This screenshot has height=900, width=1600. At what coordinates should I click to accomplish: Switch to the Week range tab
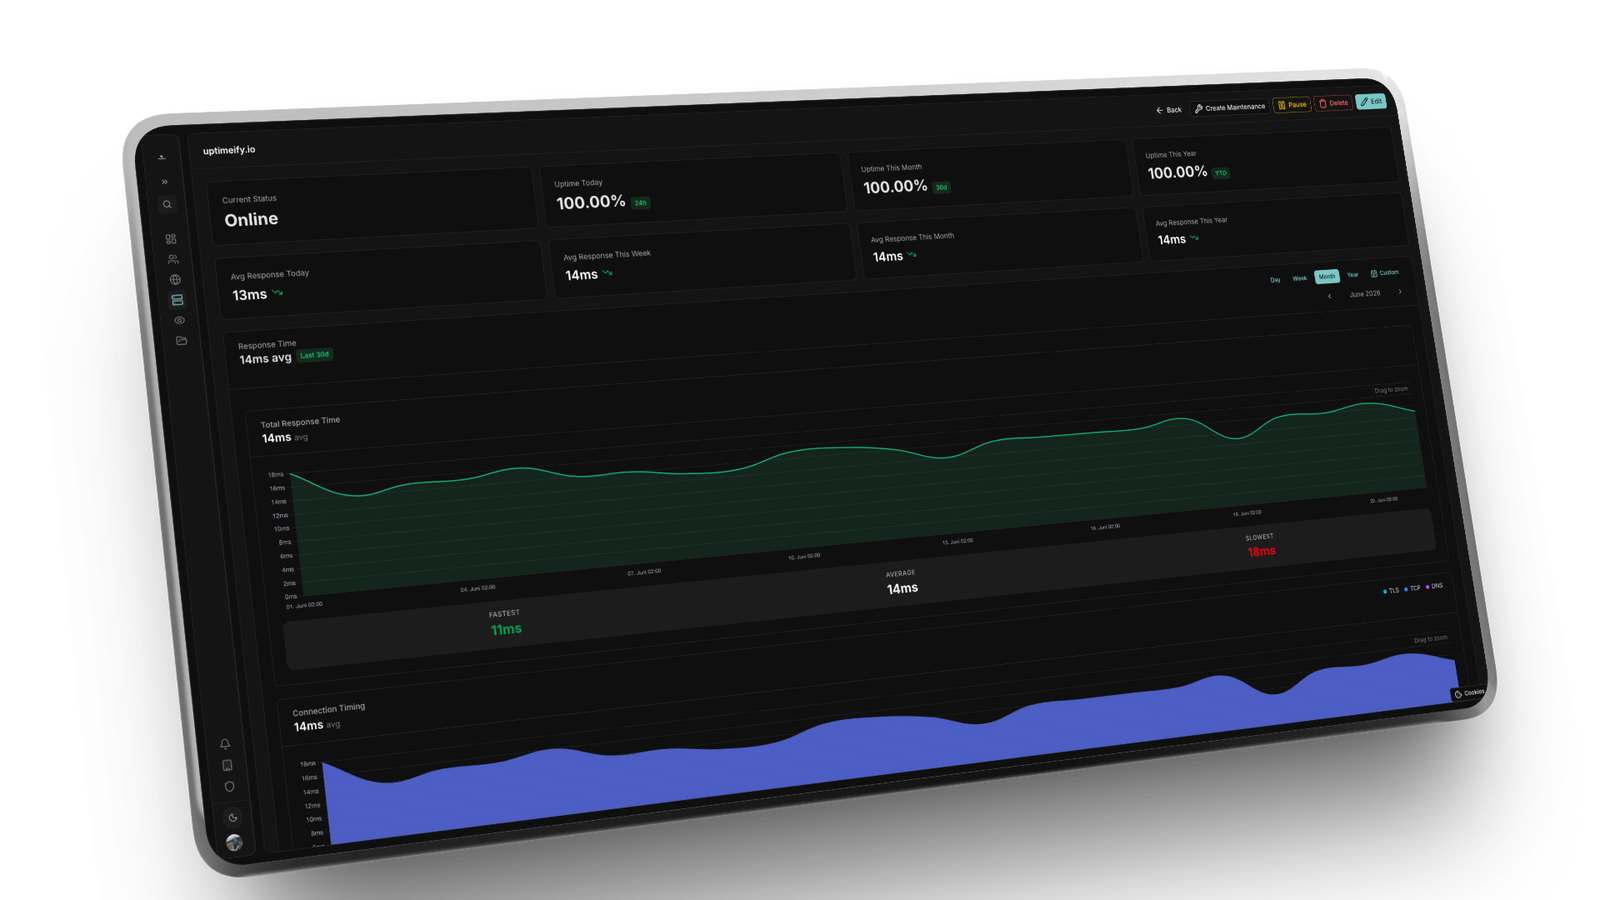pos(1299,278)
